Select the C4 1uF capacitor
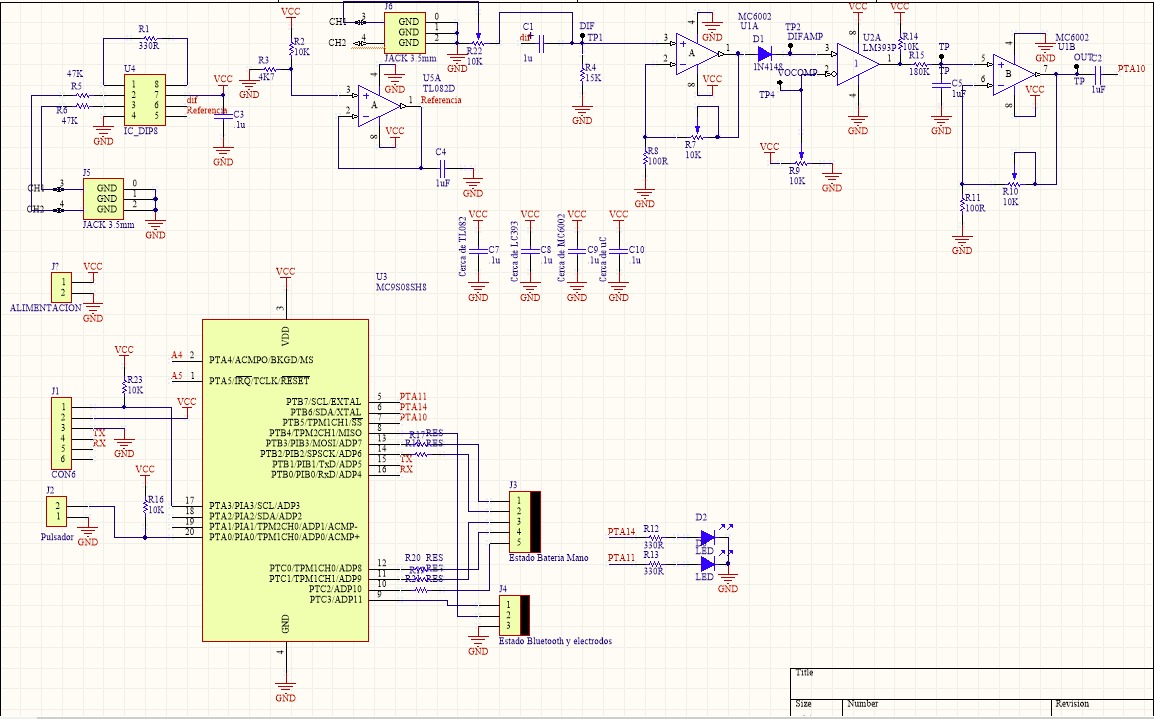 pyautogui.click(x=442, y=168)
